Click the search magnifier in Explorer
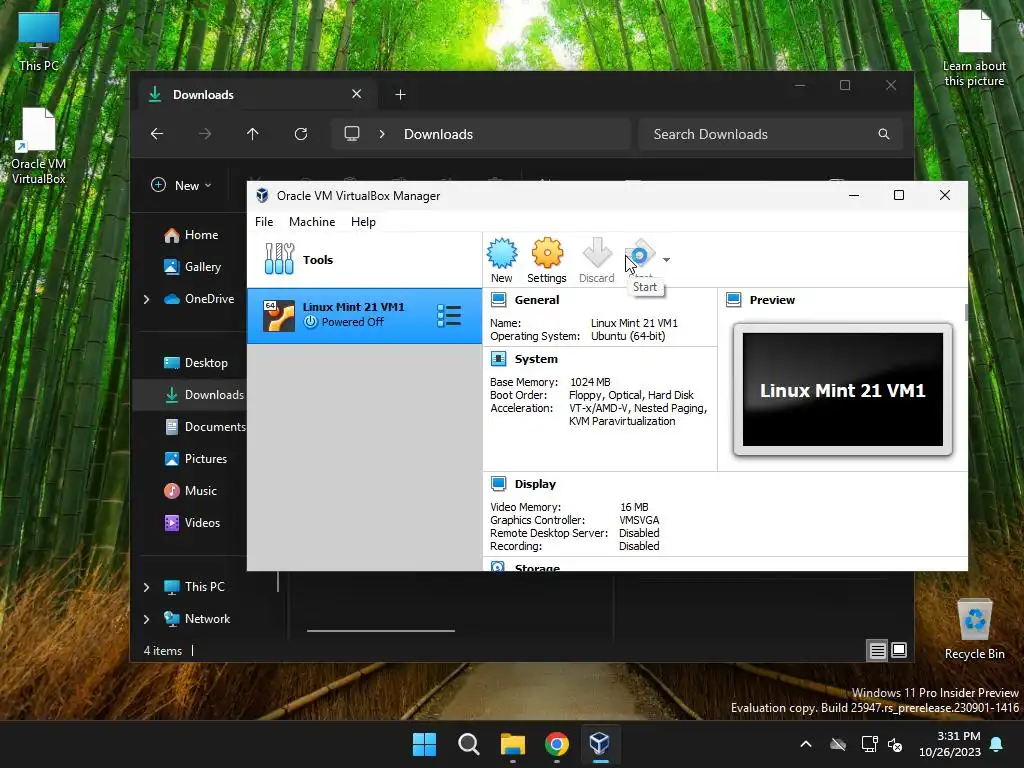The height and width of the screenshot is (768, 1024). [x=884, y=134]
